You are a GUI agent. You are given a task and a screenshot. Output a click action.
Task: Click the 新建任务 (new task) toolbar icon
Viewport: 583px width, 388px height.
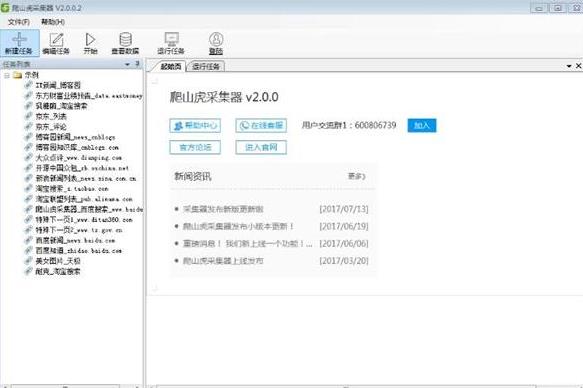tap(19, 43)
